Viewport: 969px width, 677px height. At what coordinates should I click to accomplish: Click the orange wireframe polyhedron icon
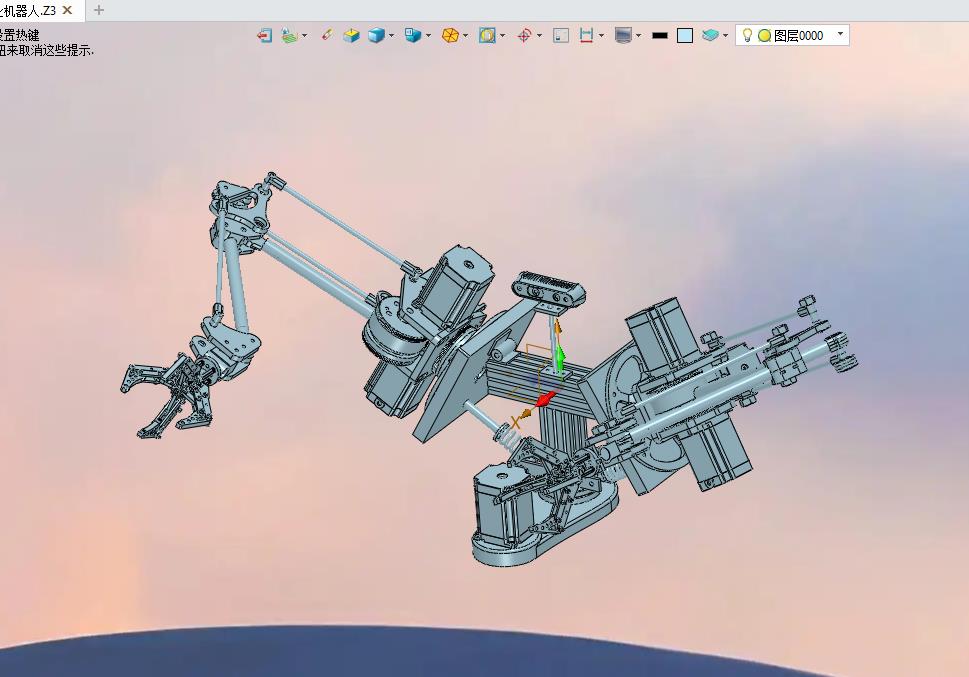point(451,36)
